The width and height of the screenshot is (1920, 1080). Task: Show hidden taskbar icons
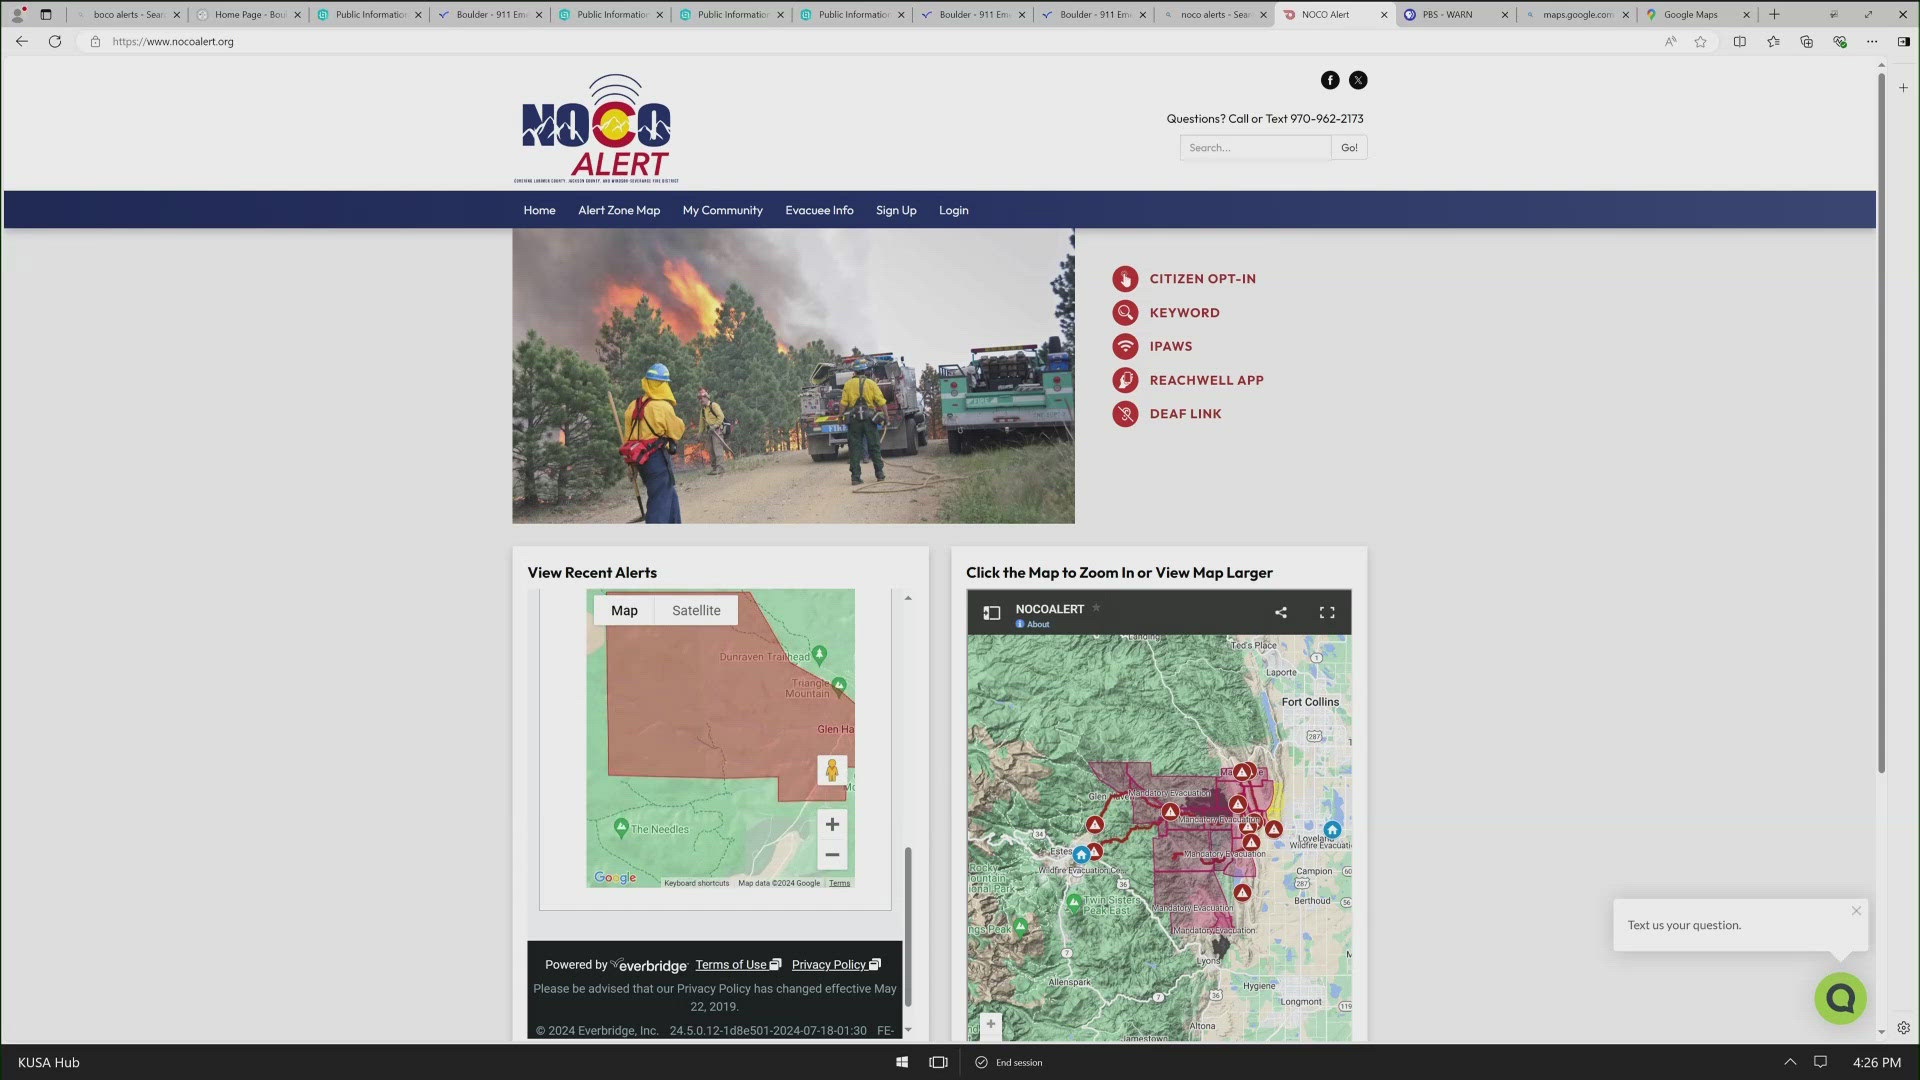[x=1789, y=1062]
